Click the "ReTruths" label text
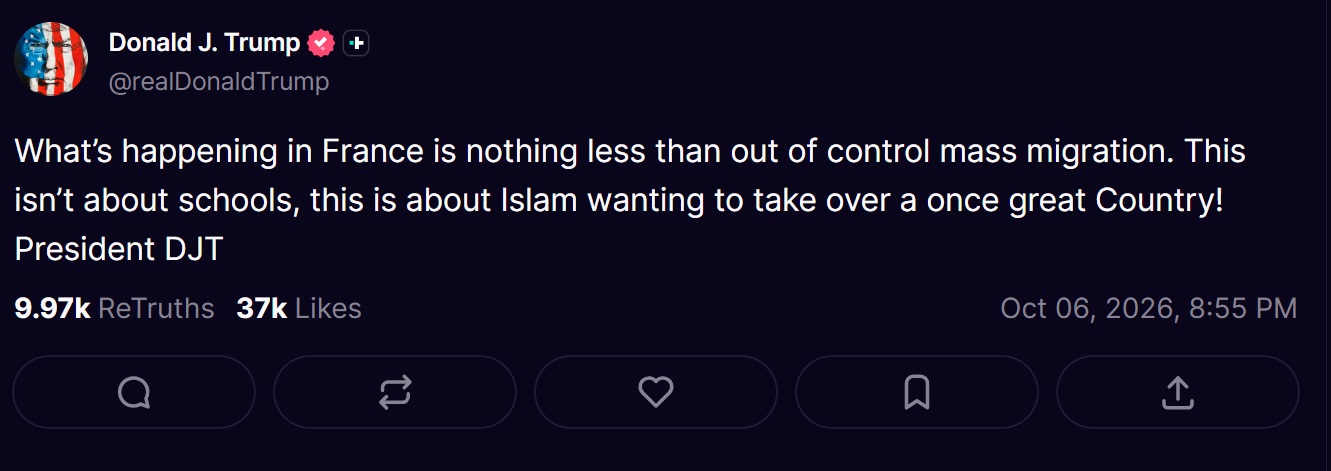Viewport: 1331px width, 471px height. point(156,308)
